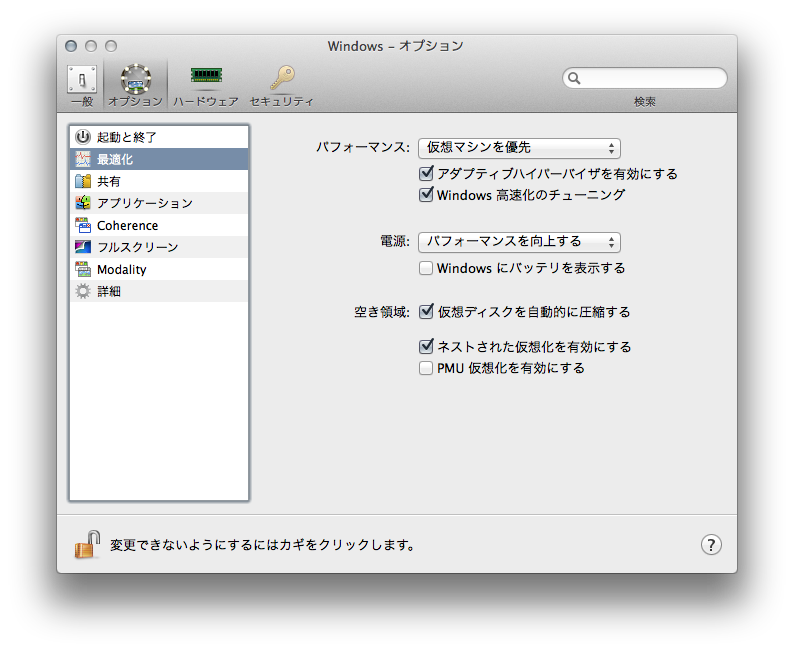Click inside the 検索 search field
Image resolution: width=794 pixels, height=652 pixels.
645,78
